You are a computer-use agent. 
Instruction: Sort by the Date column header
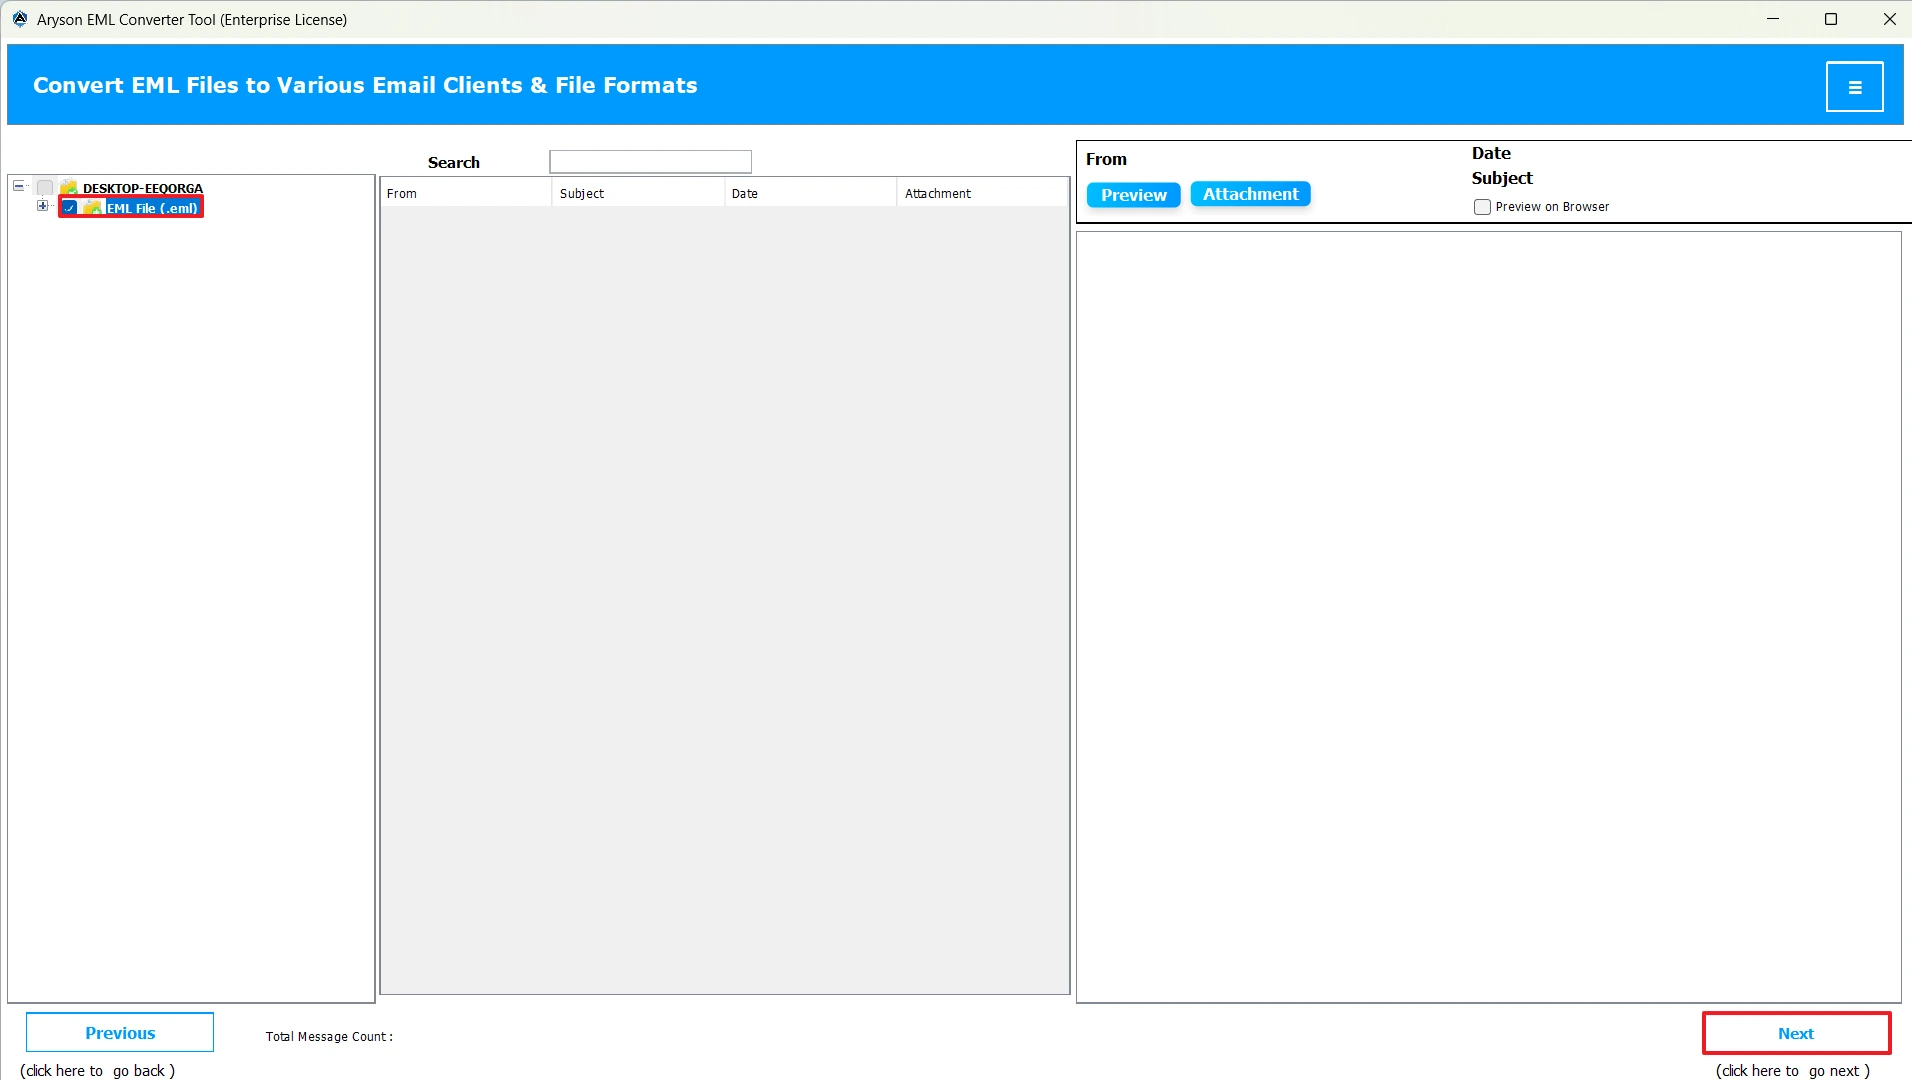pyautogui.click(x=811, y=193)
